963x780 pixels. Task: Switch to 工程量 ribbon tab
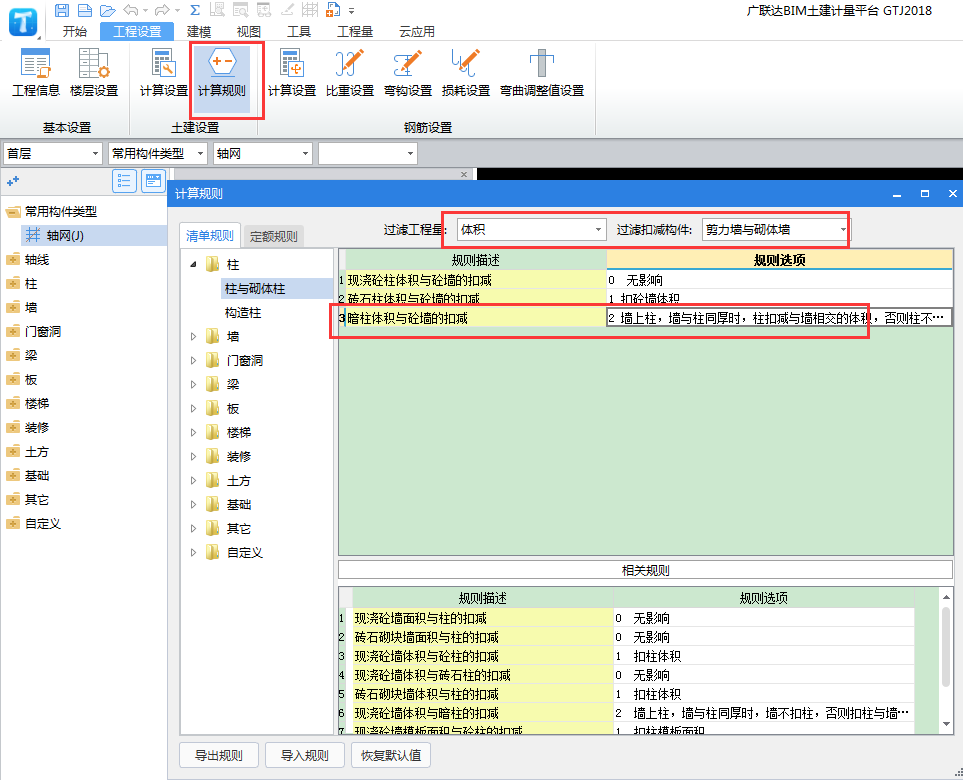(x=355, y=31)
